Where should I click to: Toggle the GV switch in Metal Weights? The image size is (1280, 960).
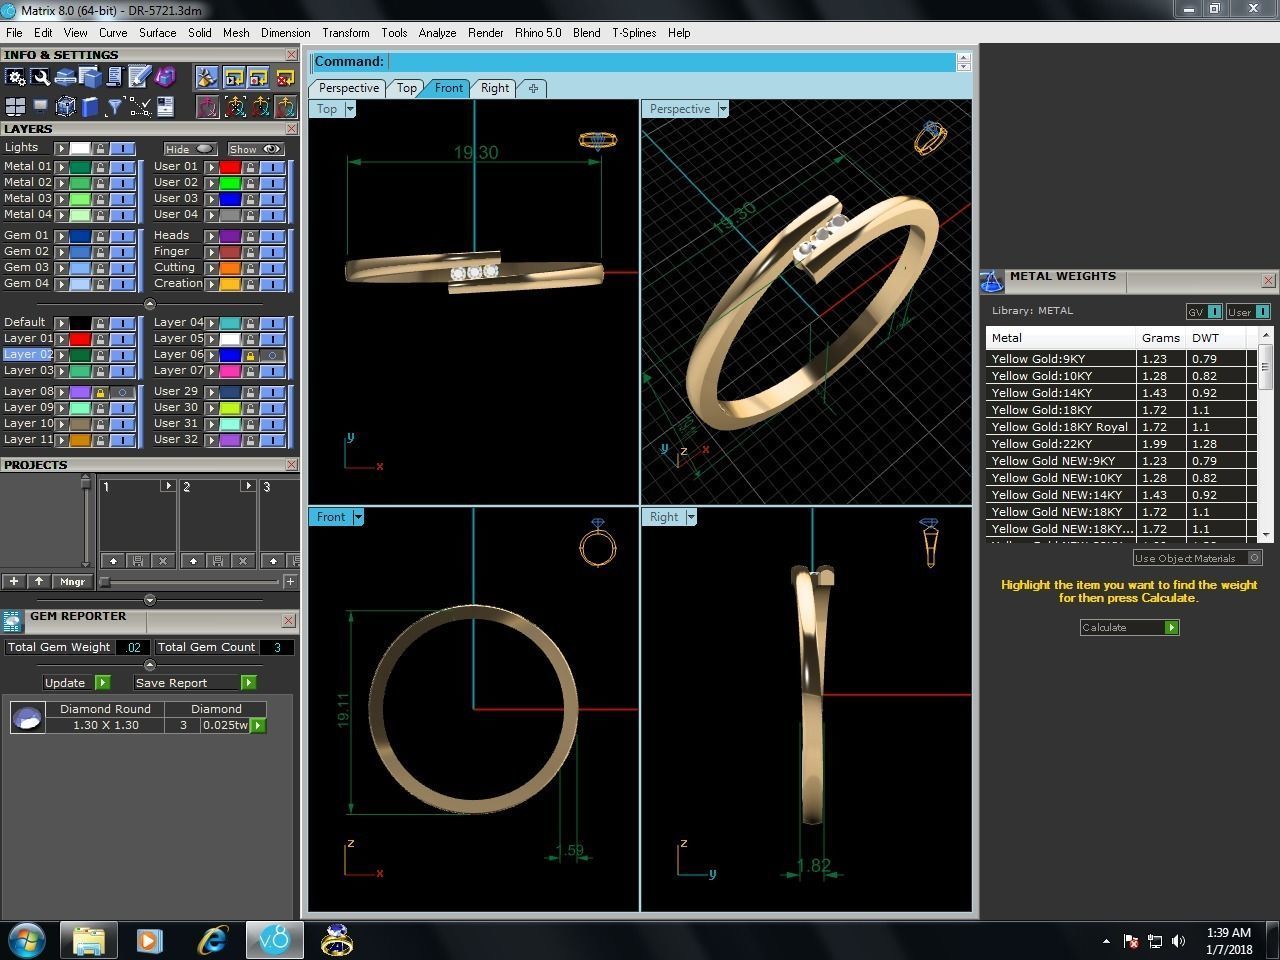[x=1204, y=312]
